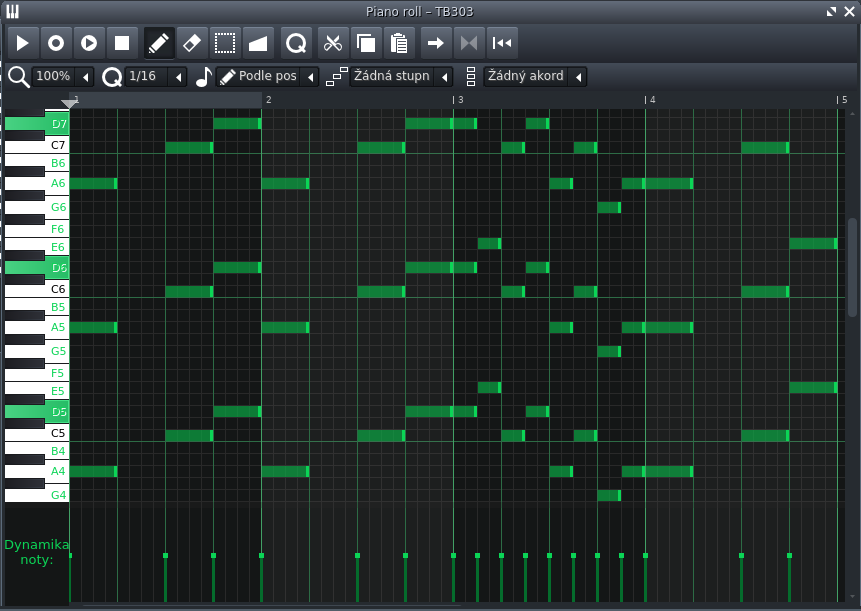Open the Žádný akord chord dropdown
Screen dimensions: 861x611
coord(528,76)
